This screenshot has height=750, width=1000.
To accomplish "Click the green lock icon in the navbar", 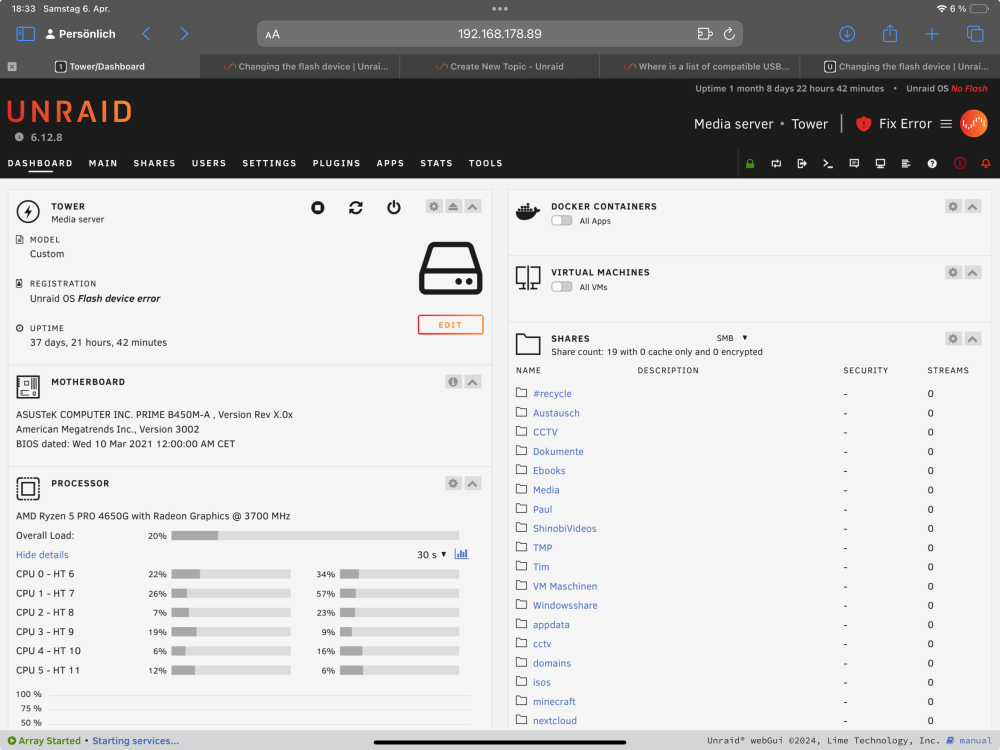I will click(750, 164).
